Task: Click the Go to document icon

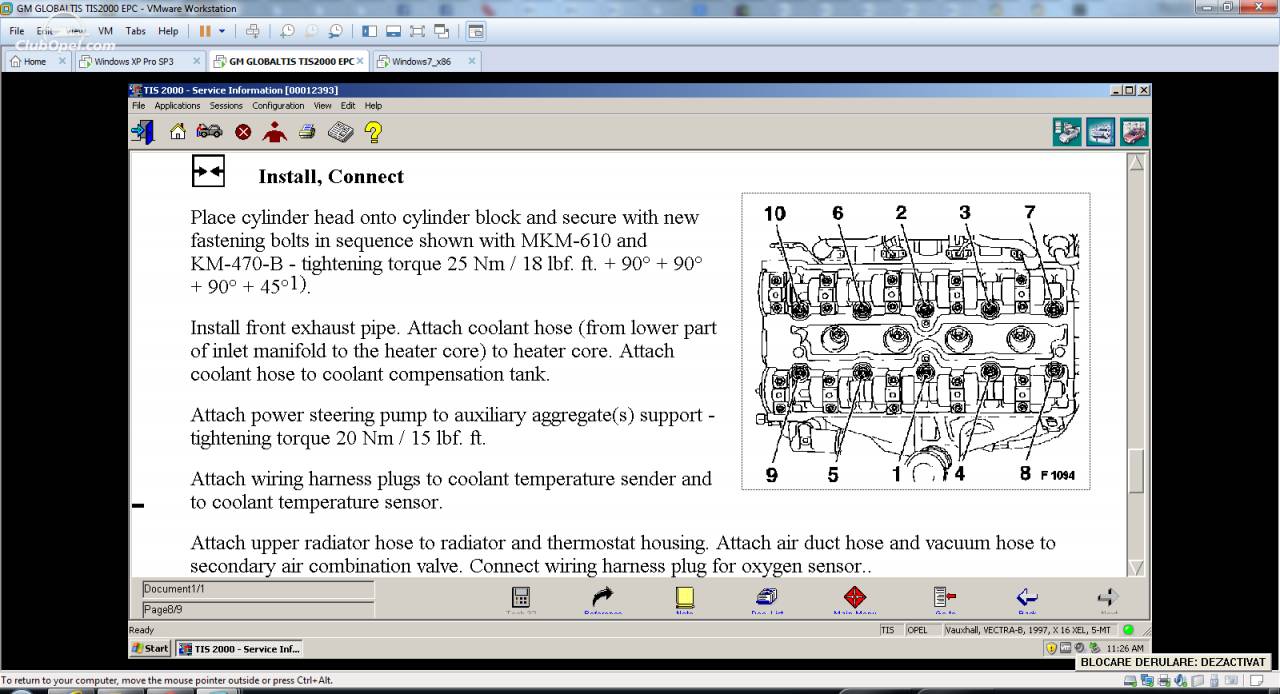Action: pyautogui.click(x=945, y=599)
